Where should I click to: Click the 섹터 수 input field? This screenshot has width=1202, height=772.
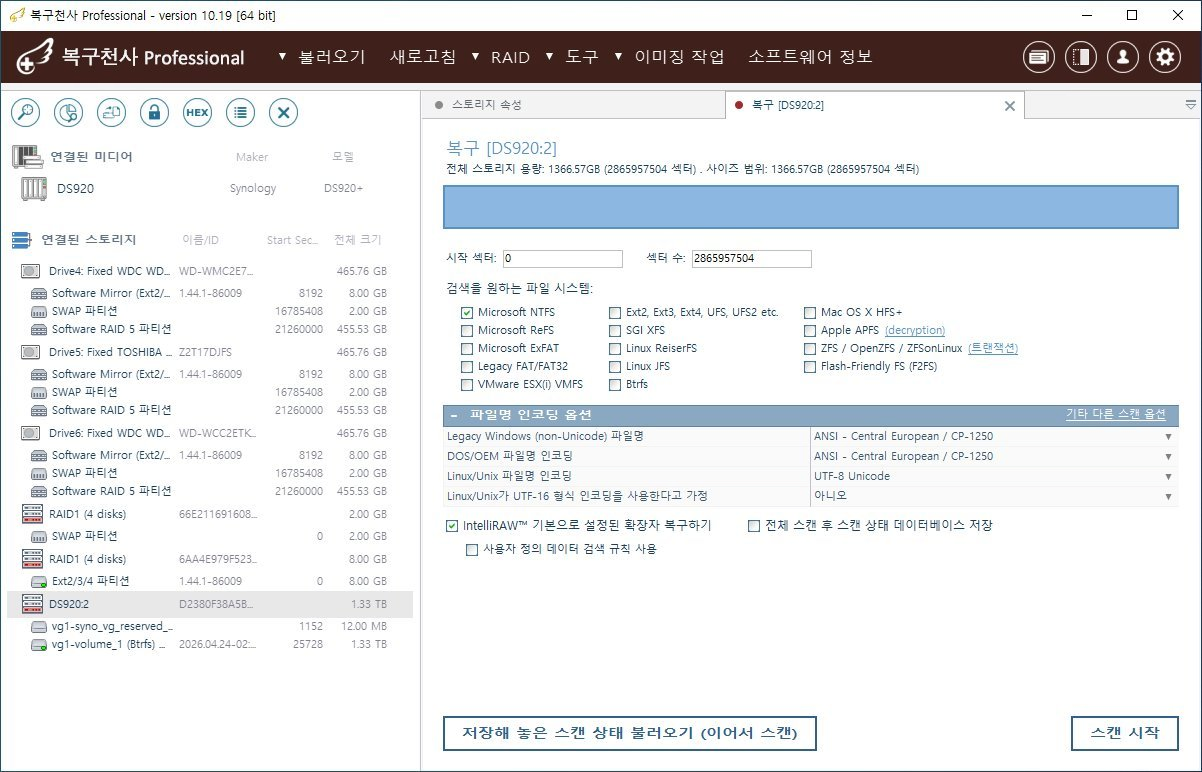point(751,259)
